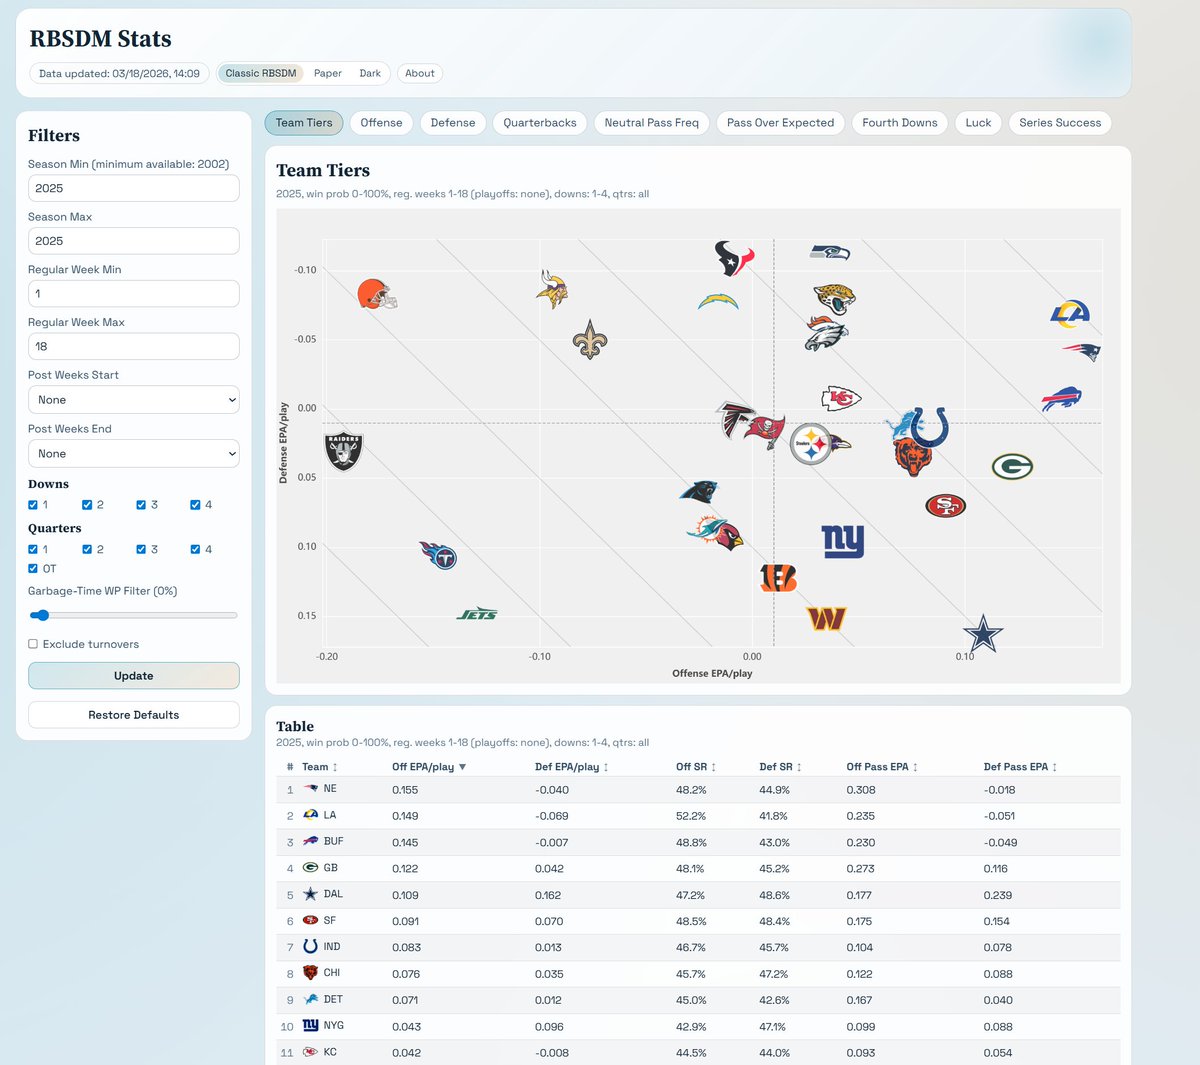The width and height of the screenshot is (1200, 1065).
Task: Click the Cincinnati Bengals logo in chart
Action: [x=778, y=578]
